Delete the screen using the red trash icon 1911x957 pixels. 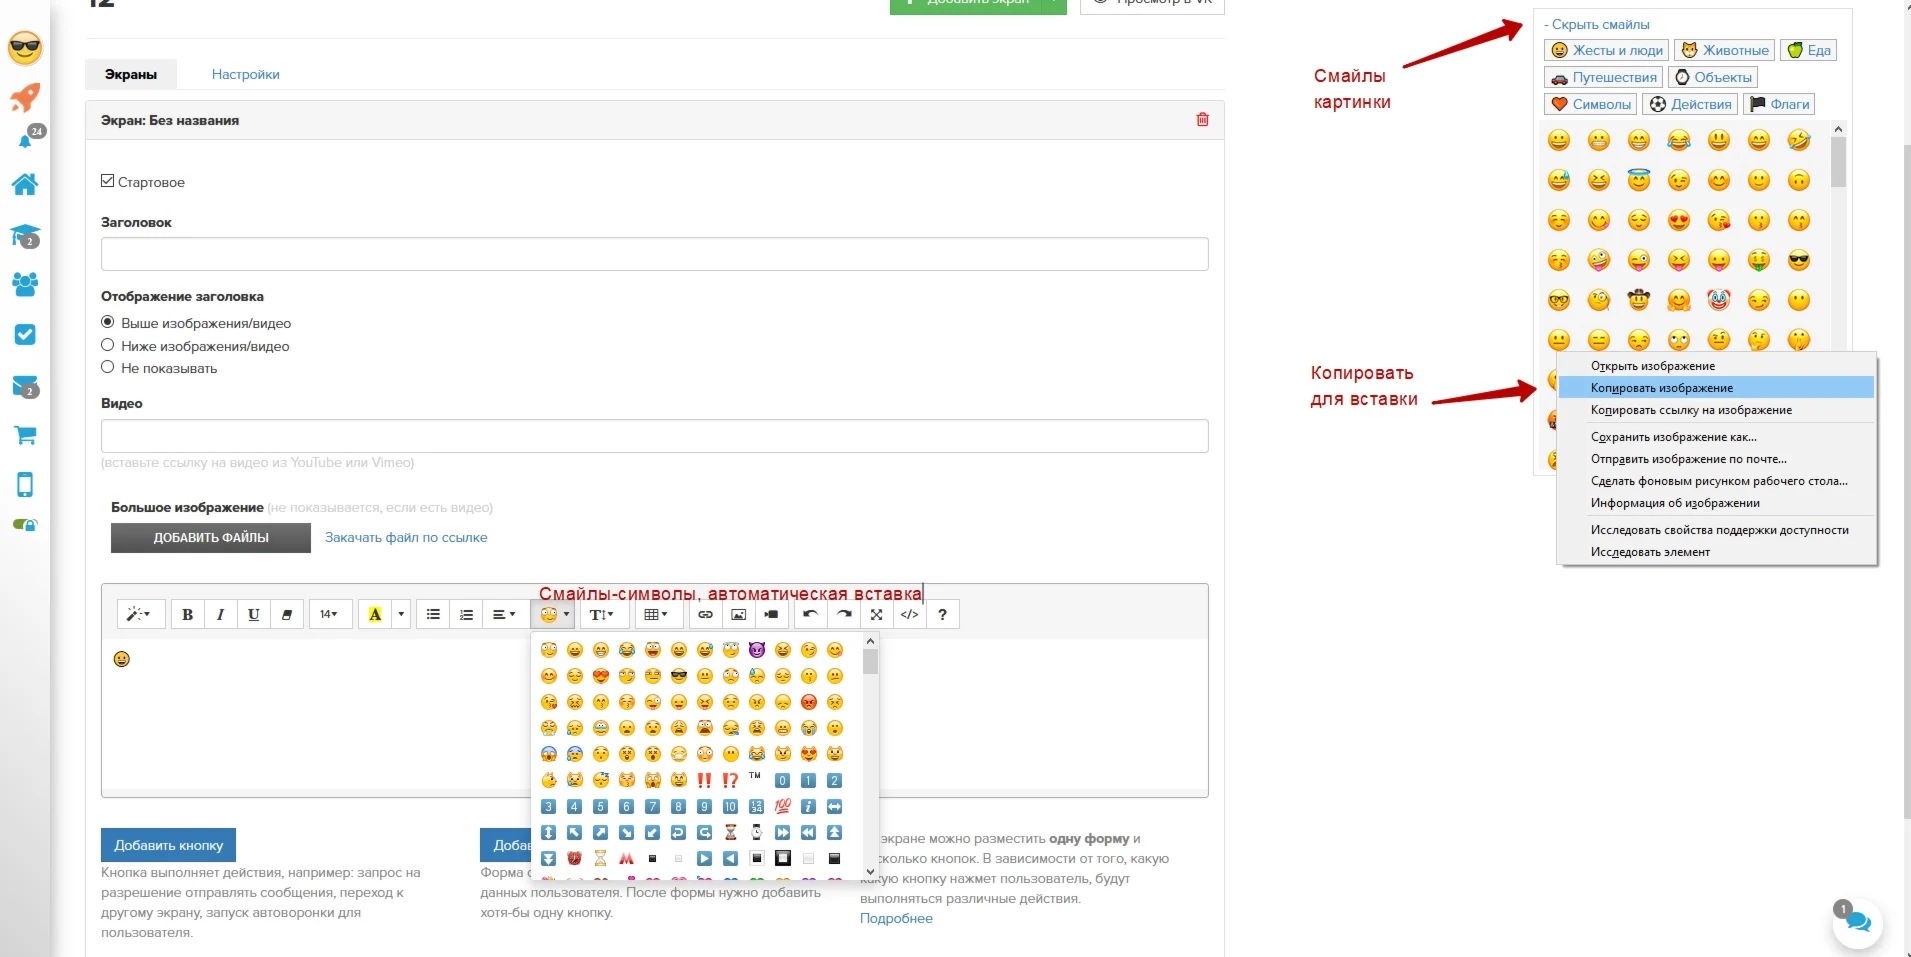tap(1202, 120)
